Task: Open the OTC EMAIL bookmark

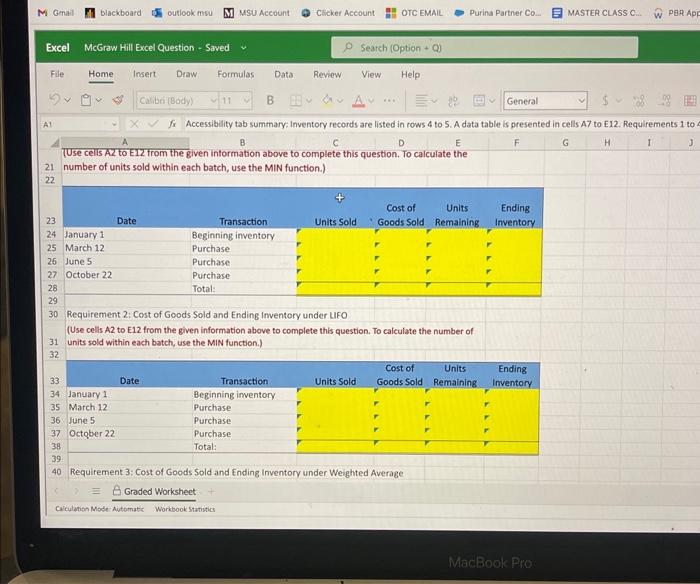Action: 414,13
